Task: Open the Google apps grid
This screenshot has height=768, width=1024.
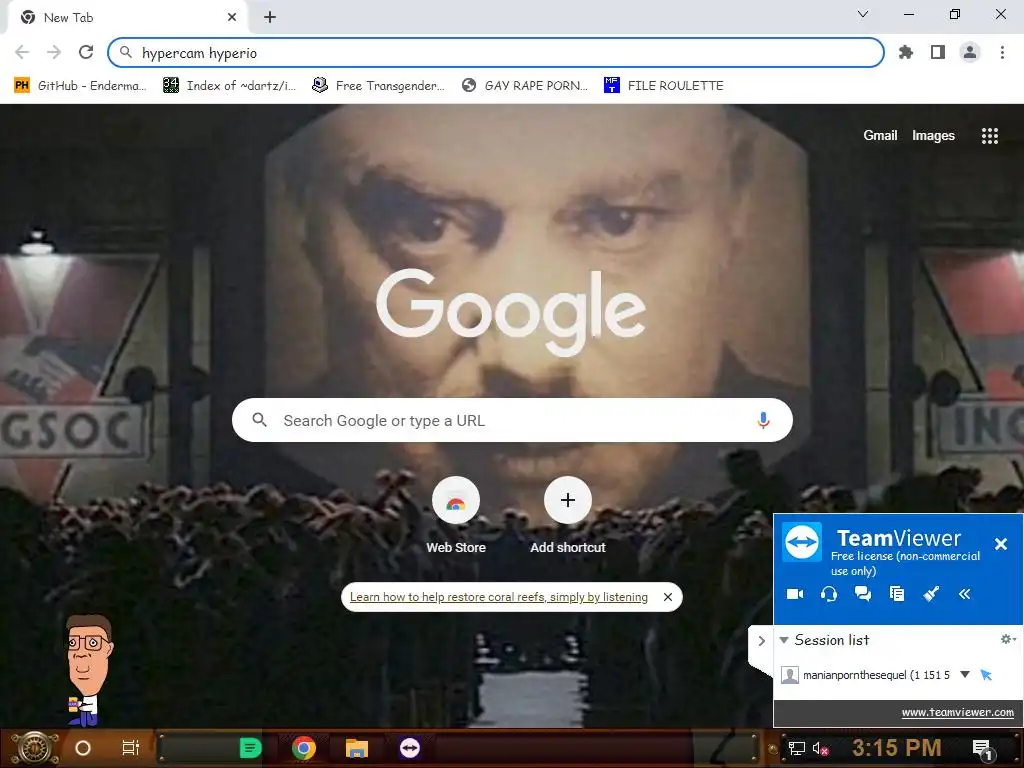Action: [989, 135]
